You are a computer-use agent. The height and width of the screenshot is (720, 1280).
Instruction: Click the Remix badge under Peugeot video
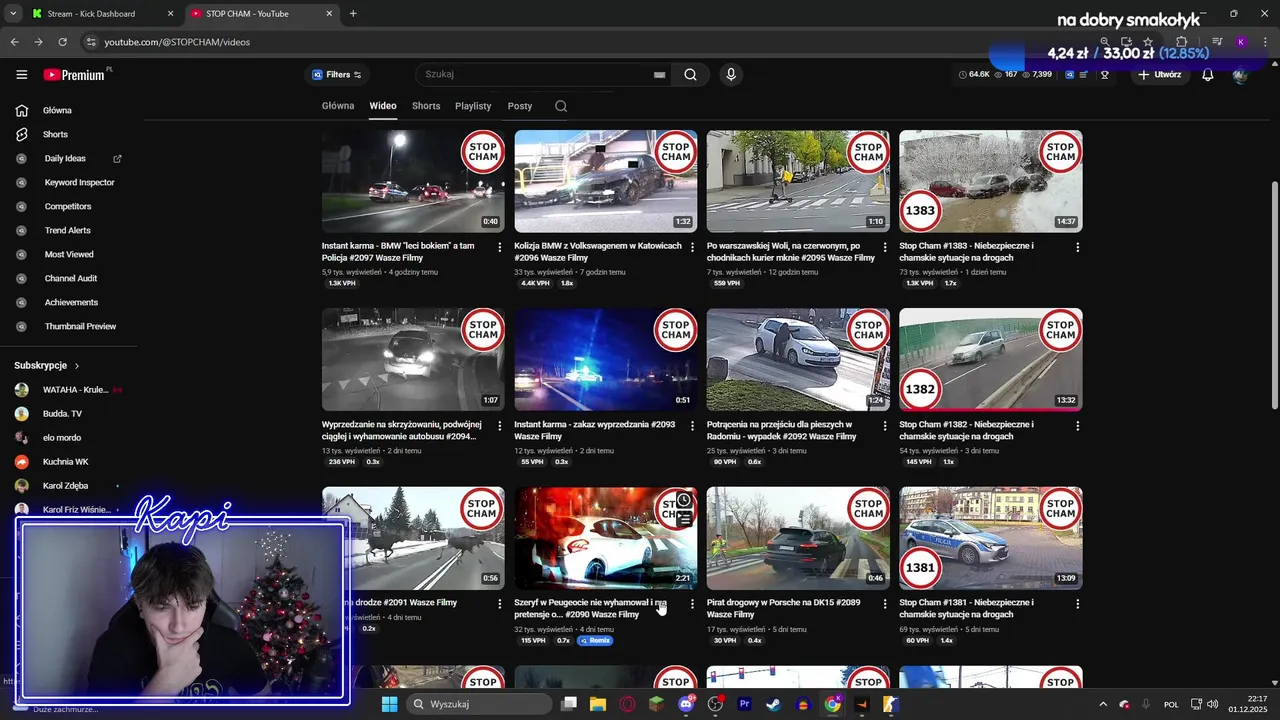594,640
